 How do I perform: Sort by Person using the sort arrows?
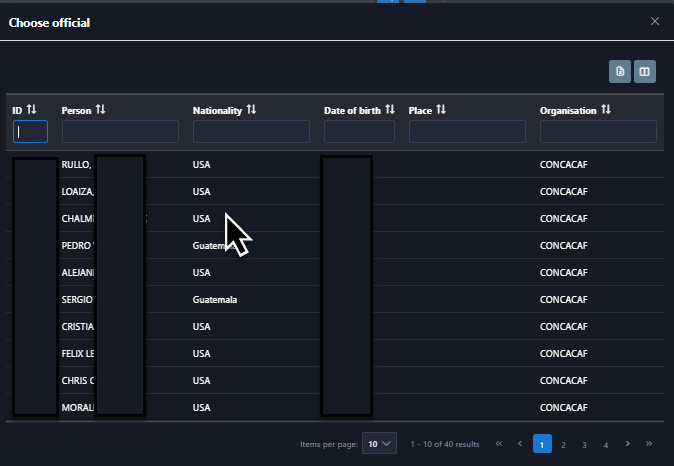coord(100,110)
